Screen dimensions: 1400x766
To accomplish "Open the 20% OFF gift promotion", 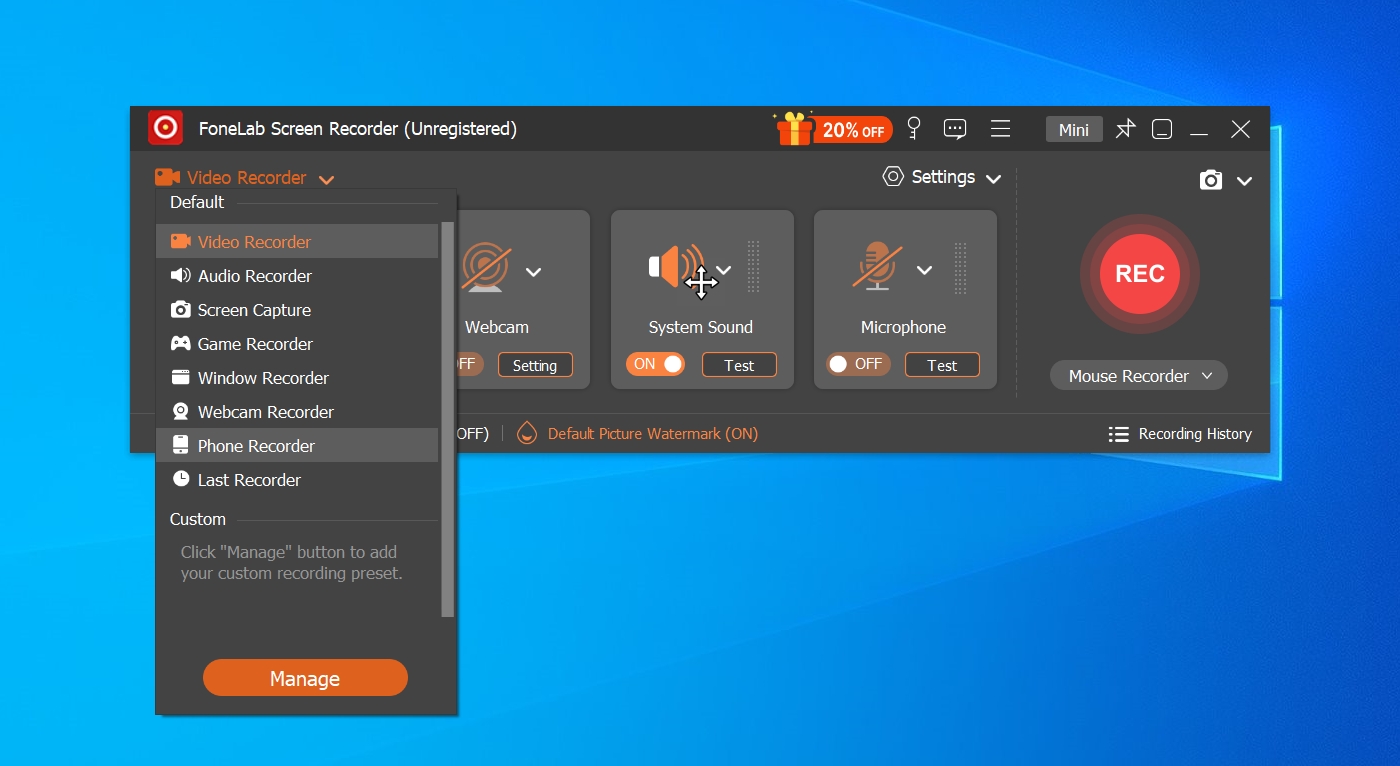I will coord(832,129).
